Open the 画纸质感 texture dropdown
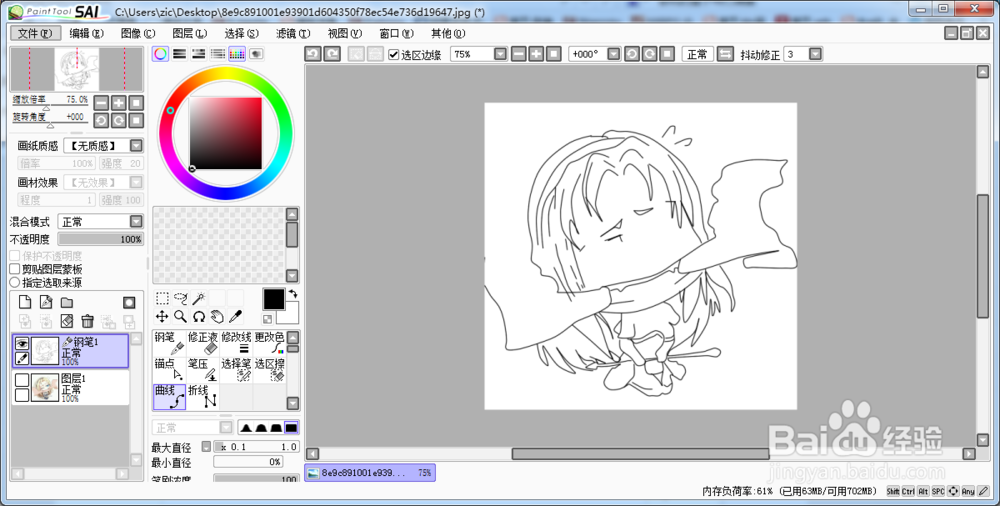This screenshot has width=1000, height=506. (x=136, y=145)
